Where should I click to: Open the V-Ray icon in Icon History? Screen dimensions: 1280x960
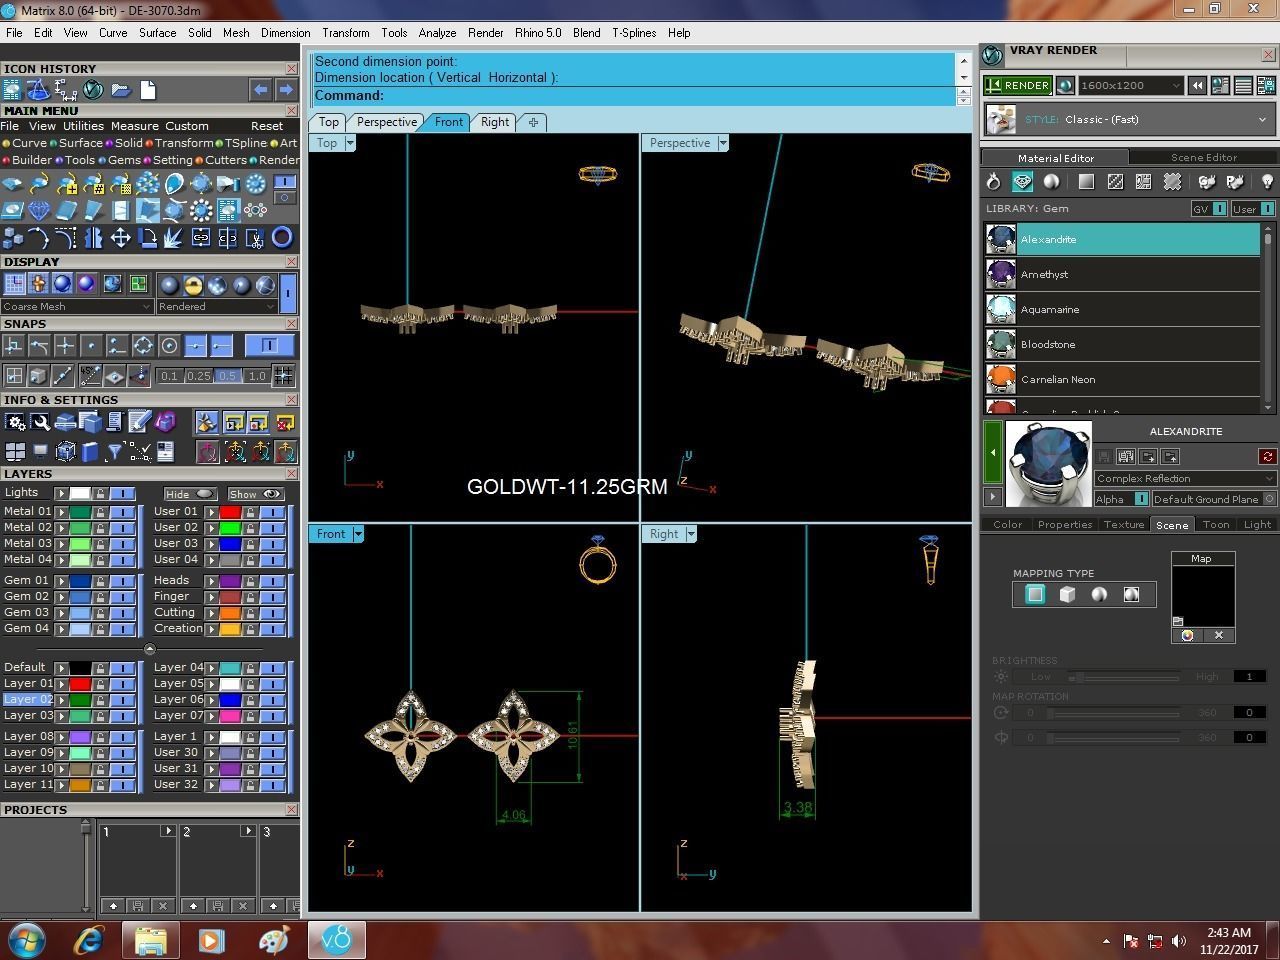pyautogui.click(x=93, y=90)
